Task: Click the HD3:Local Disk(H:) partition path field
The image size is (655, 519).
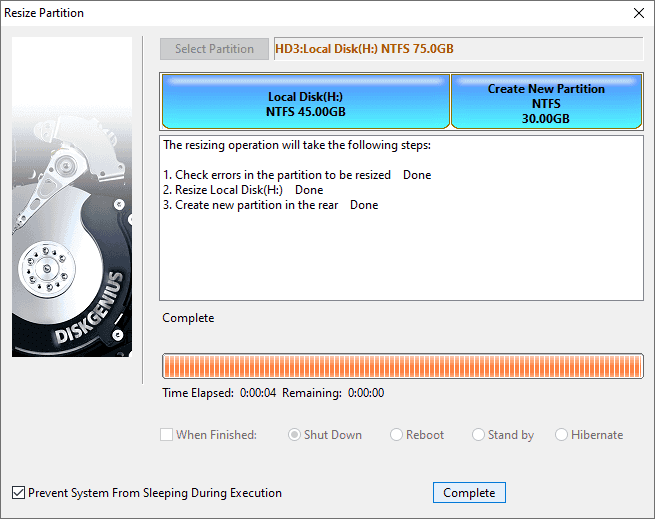Action: (x=457, y=49)
